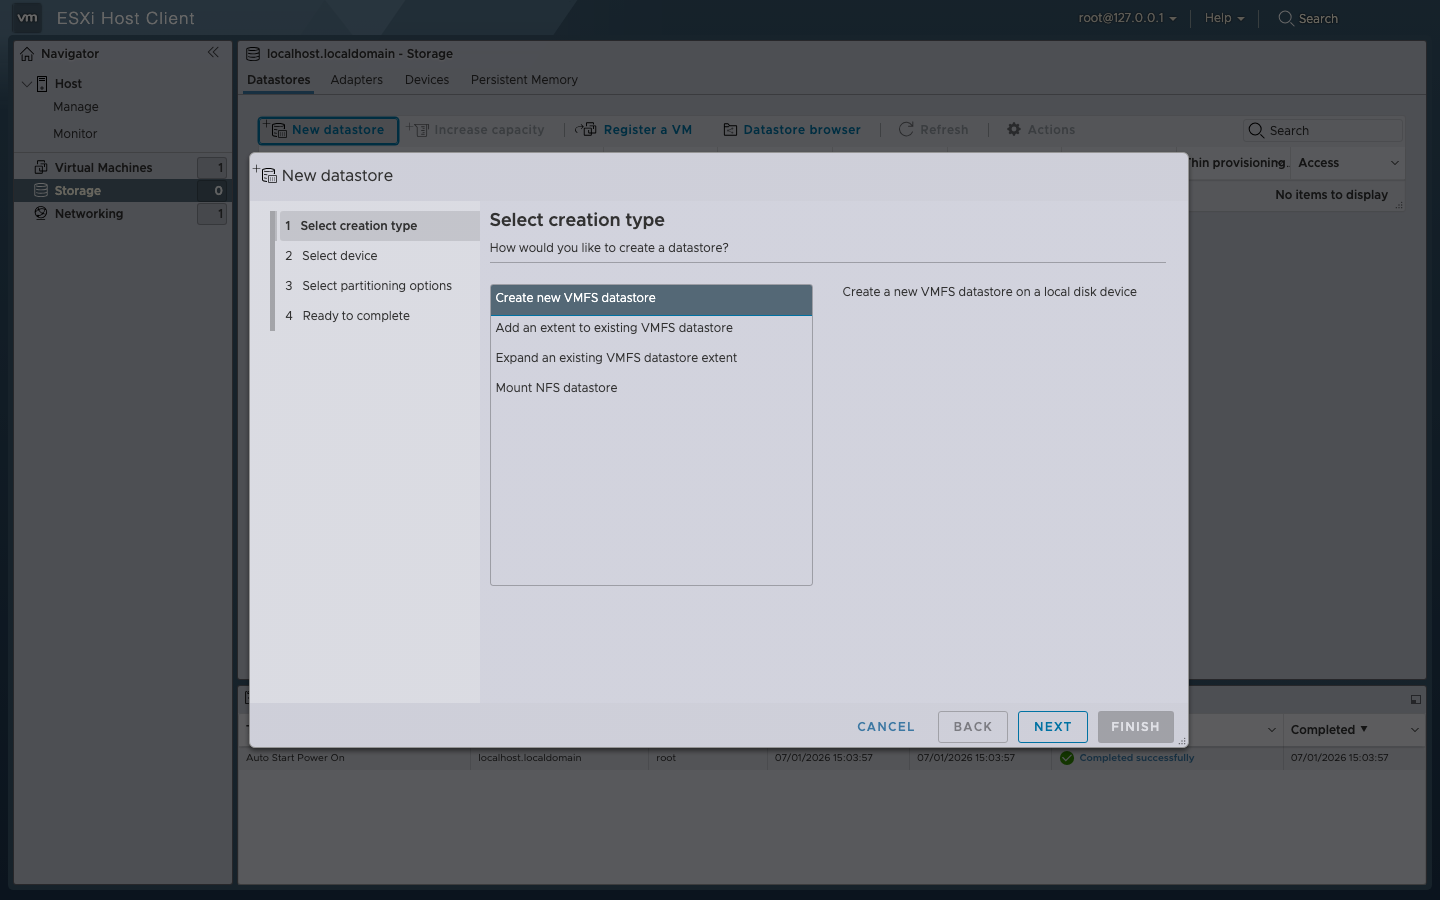This screenshot has width=1440, height=900.
Task: Click the BACK button
Action: tap(973, 727)
